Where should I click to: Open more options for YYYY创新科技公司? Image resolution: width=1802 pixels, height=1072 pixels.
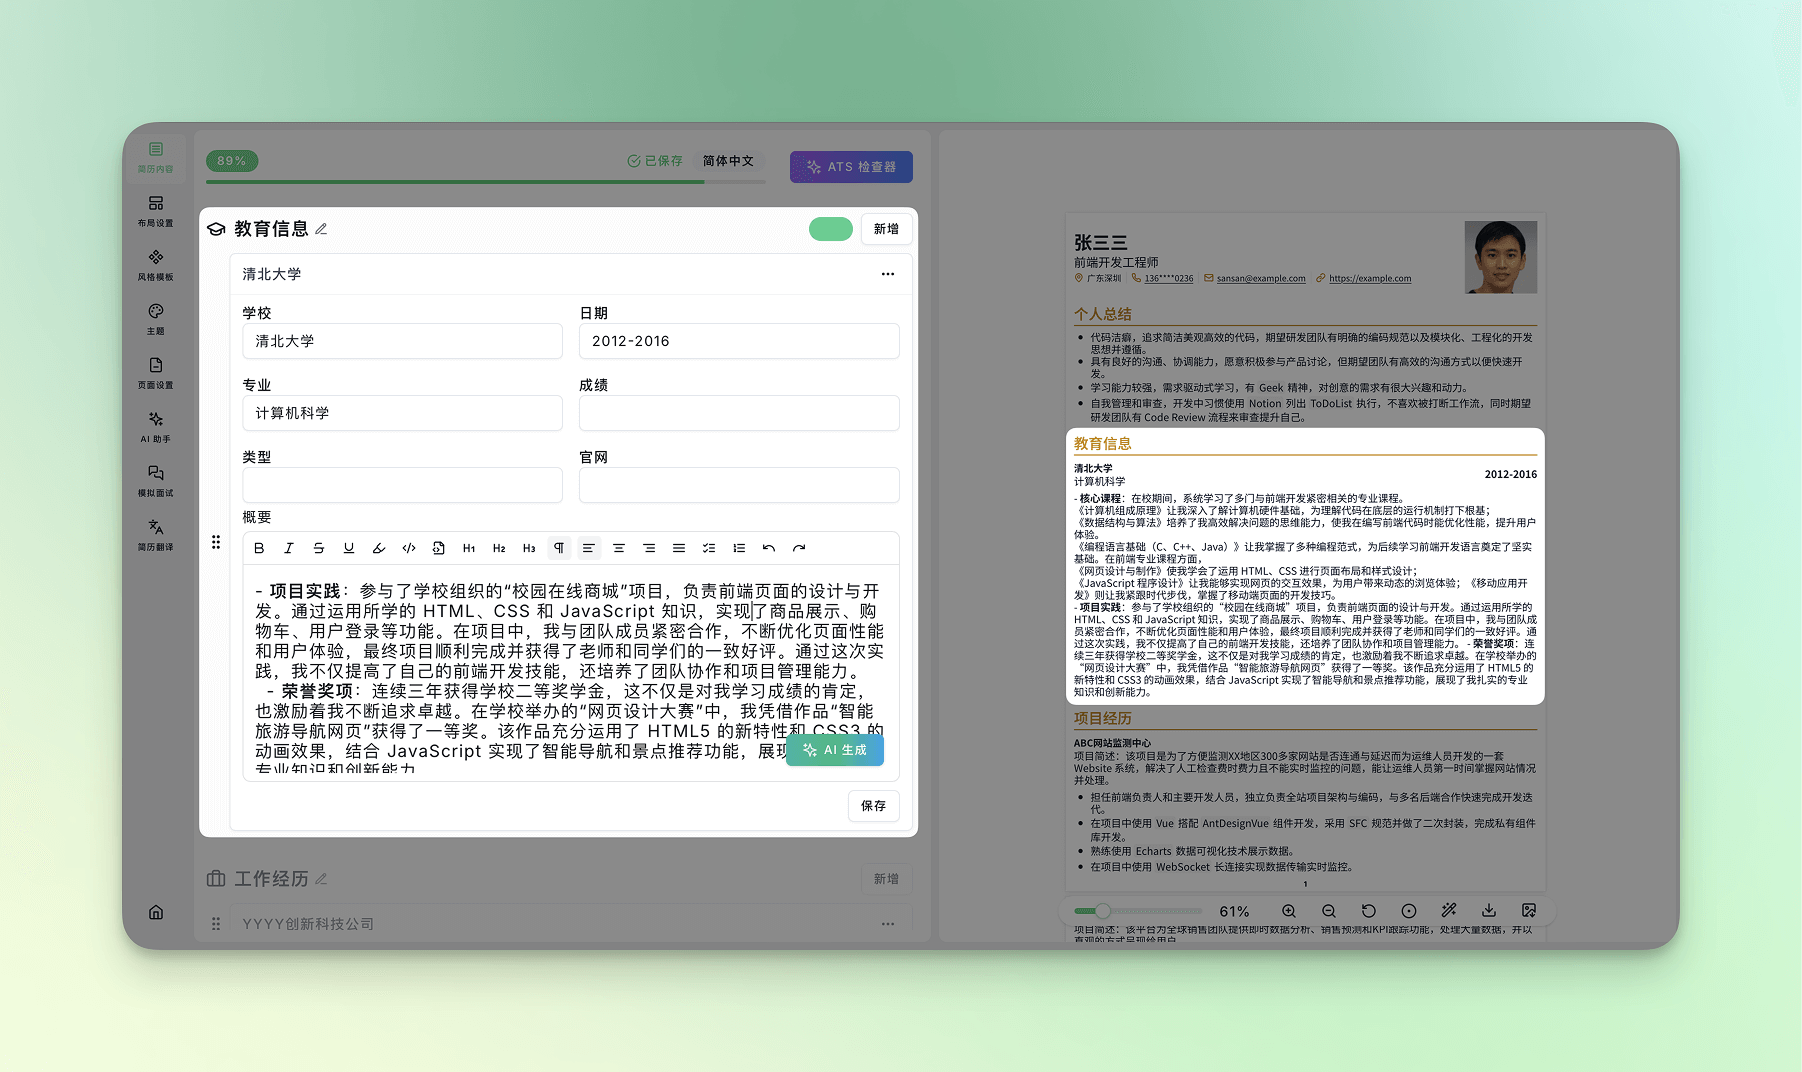pos(887,924)
